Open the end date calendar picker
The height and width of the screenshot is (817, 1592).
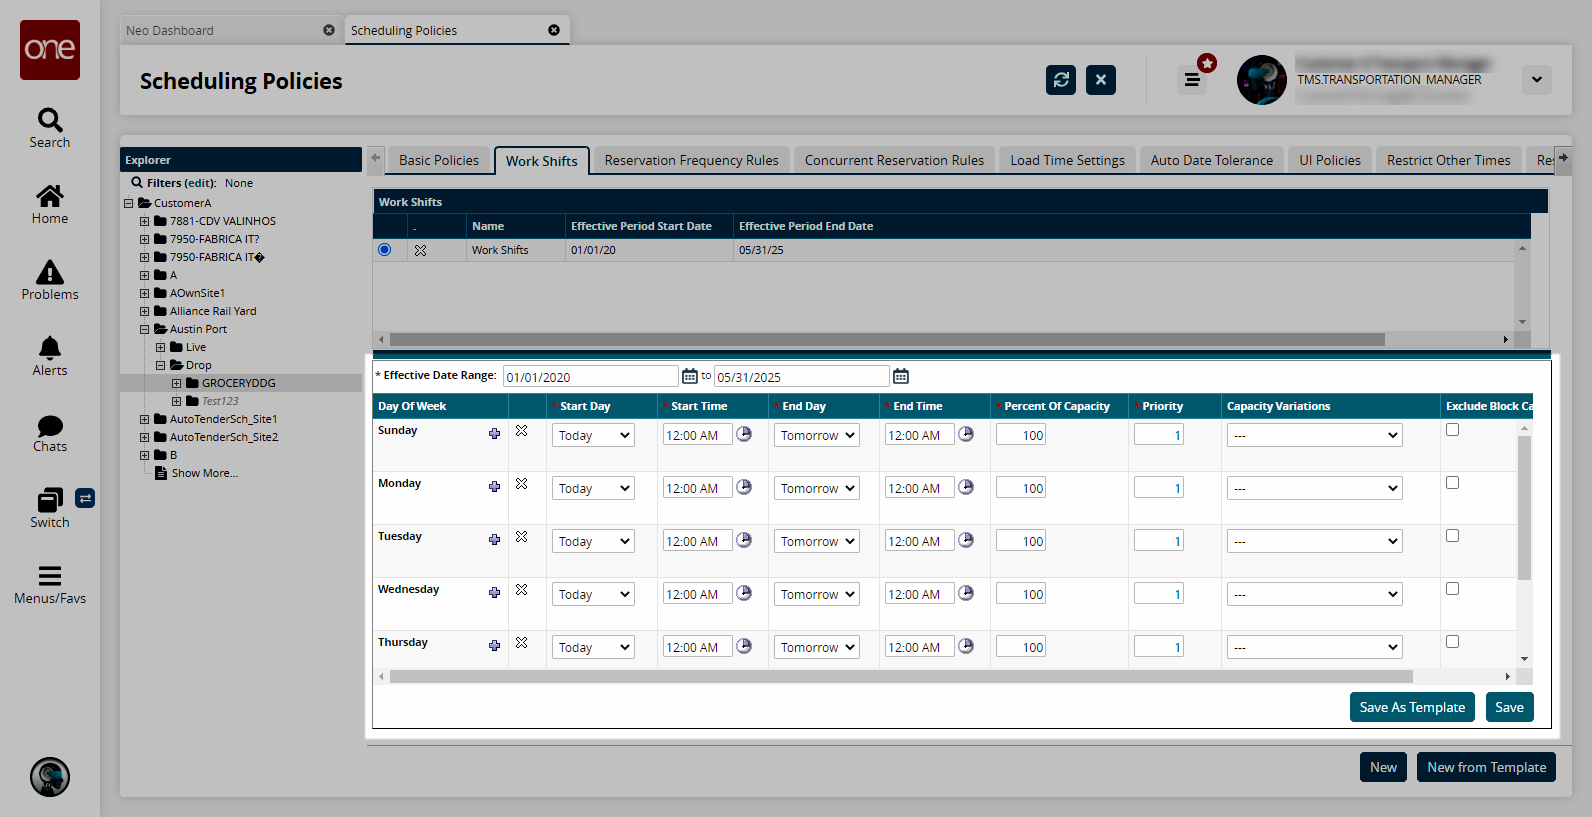coord(901,376)
